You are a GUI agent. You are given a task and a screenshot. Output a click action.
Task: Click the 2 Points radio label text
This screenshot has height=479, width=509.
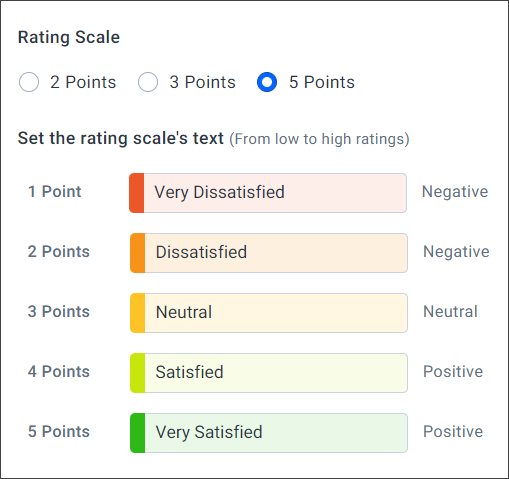(x=83, y=82)
